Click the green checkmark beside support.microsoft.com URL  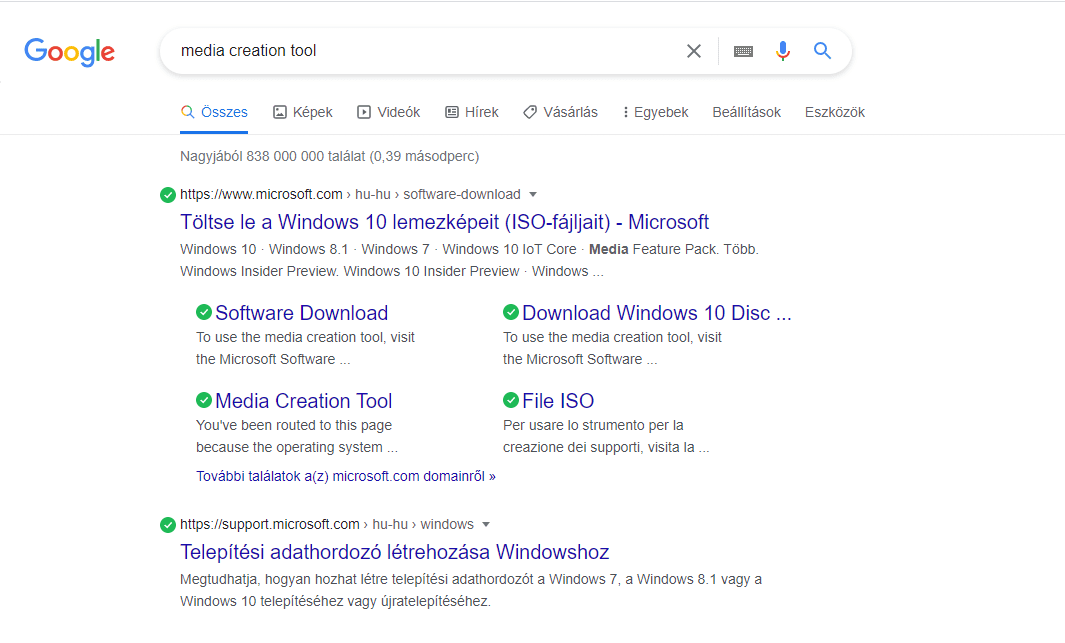click(x=168, y=525)
